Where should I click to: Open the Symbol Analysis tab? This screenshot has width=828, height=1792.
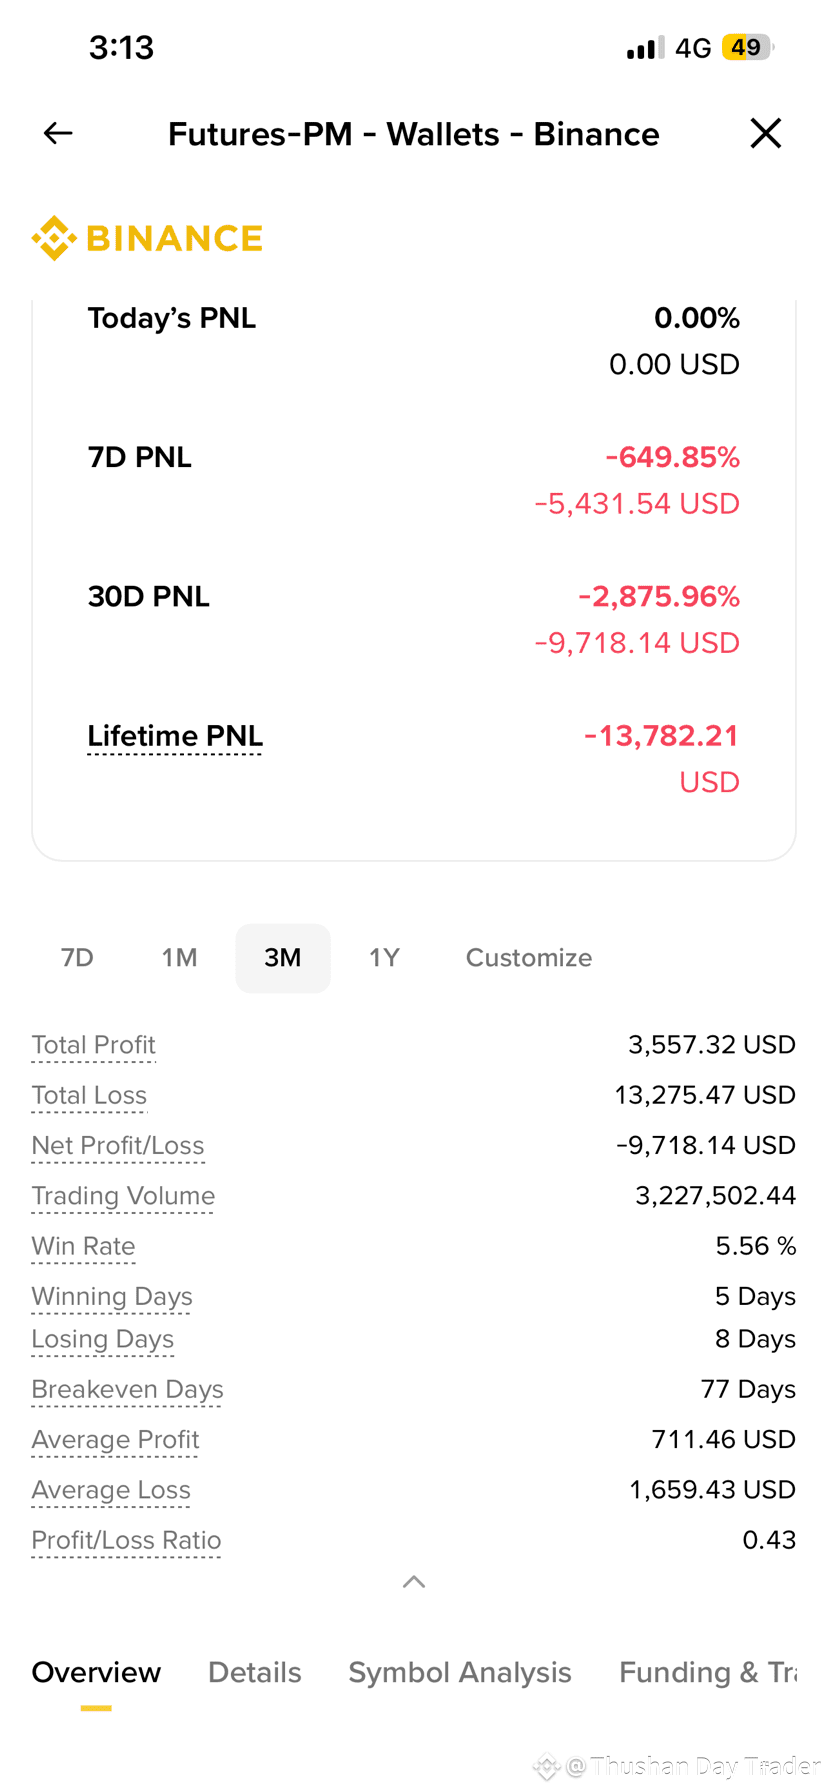pos(460,1672)
